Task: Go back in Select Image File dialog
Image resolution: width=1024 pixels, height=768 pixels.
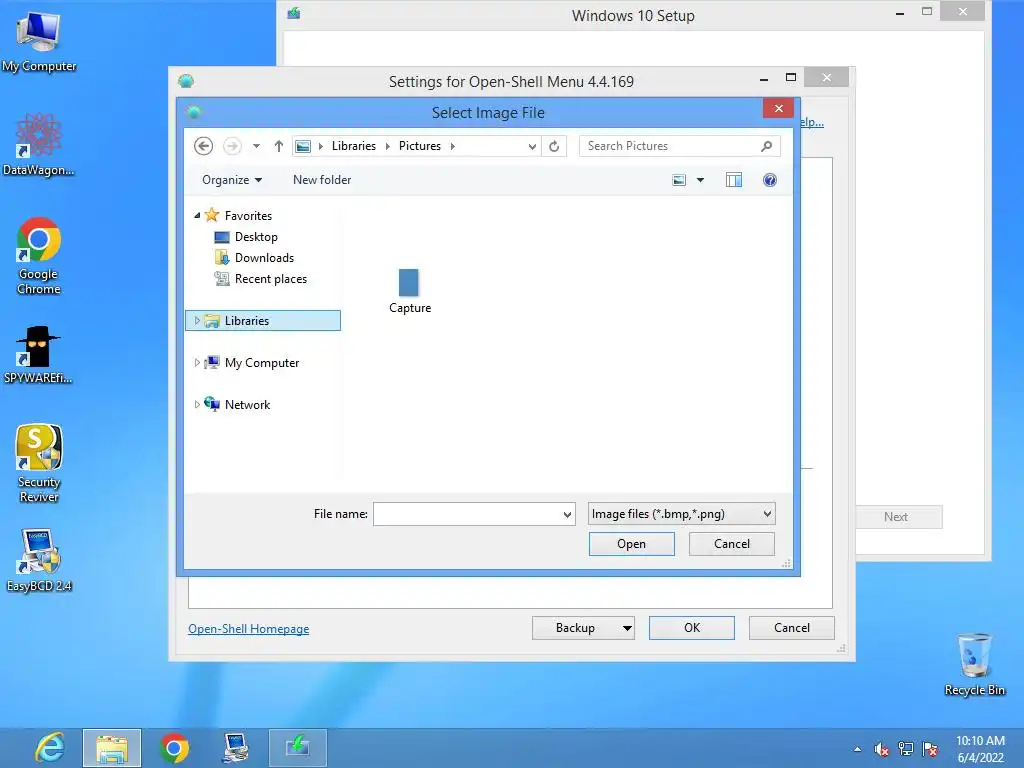Action: pyautogui.click(x=203, y=146)
